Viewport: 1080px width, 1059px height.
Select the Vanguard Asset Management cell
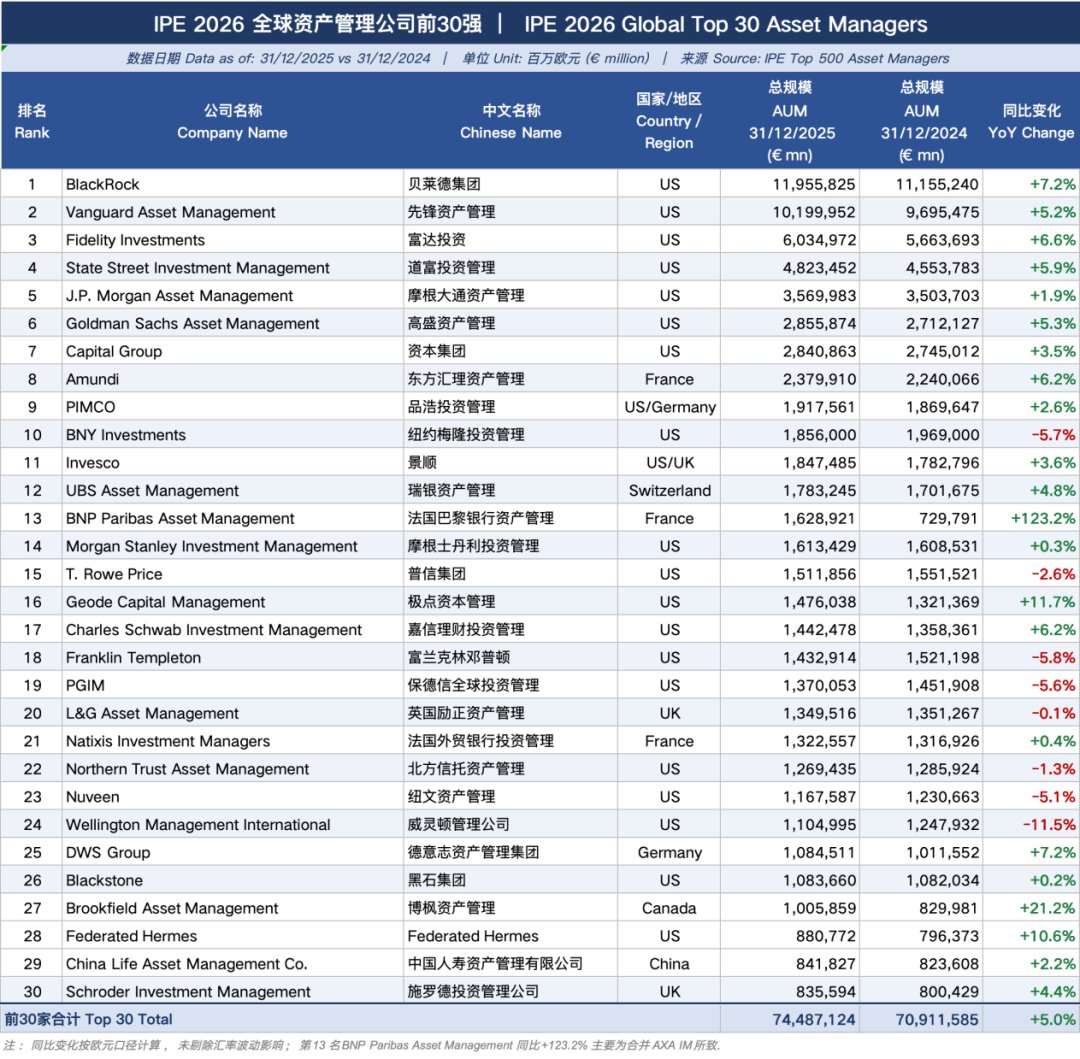point(233,212)
